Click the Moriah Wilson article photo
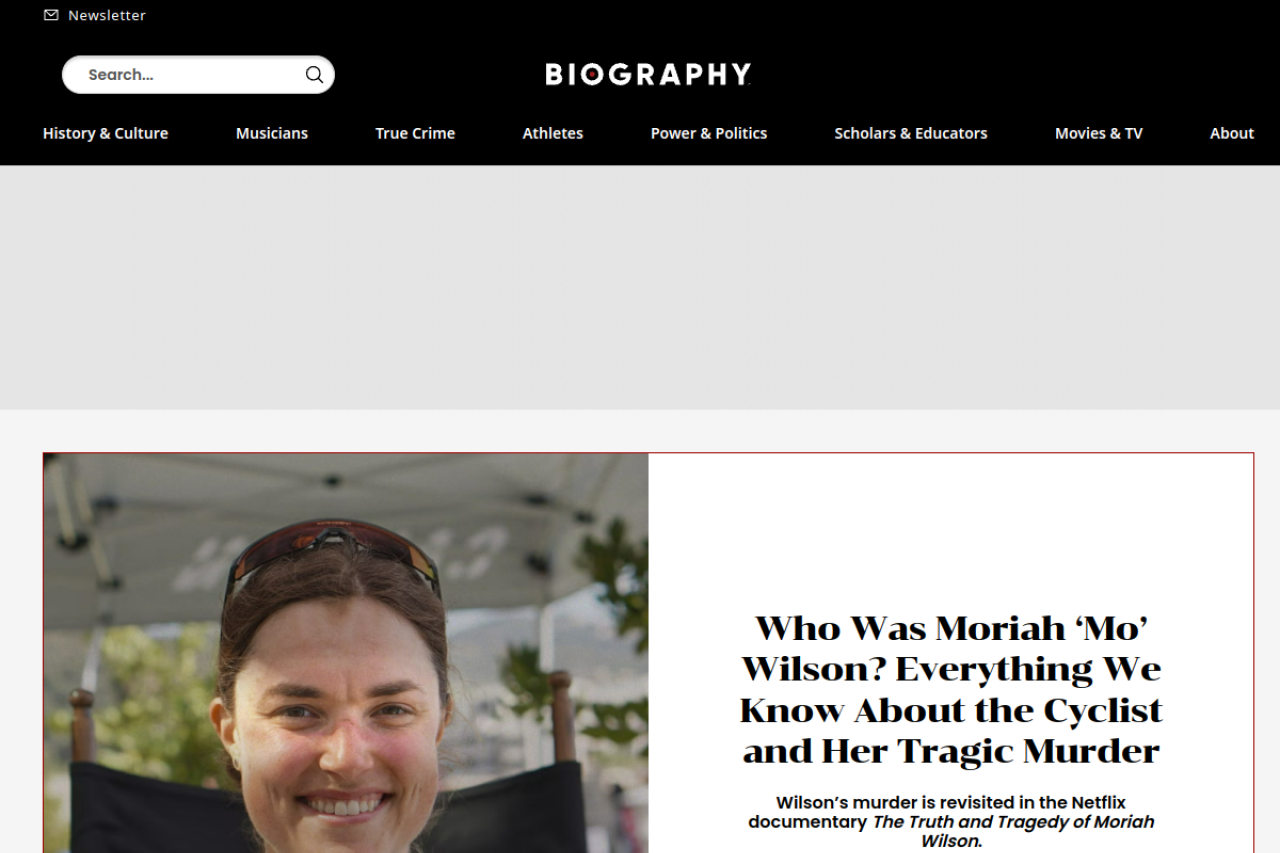1280x853 pixels. coord(346,653)
